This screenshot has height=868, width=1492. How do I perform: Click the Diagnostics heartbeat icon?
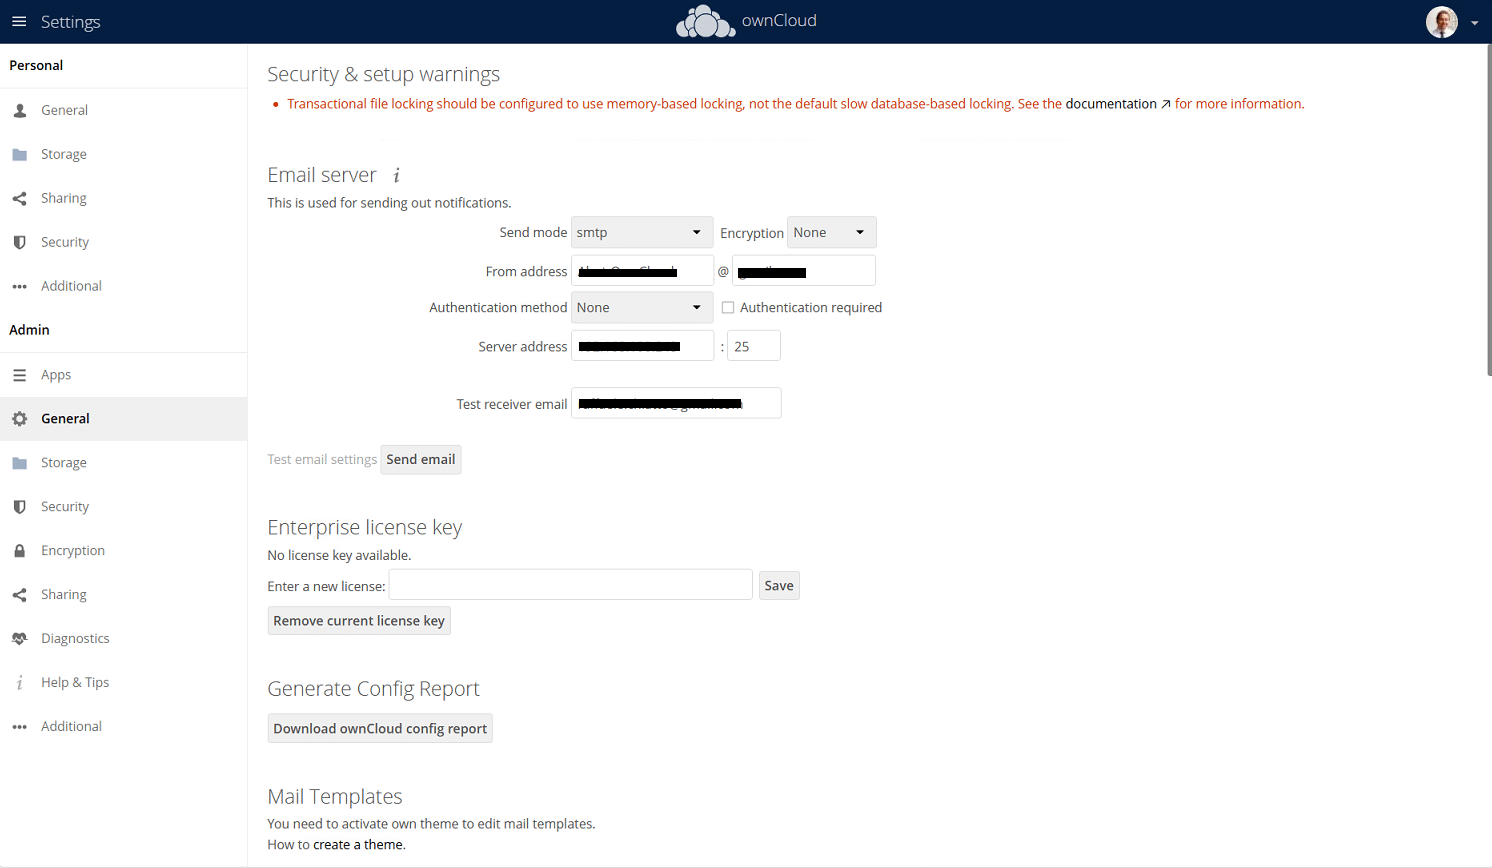[x=19, y=639]
